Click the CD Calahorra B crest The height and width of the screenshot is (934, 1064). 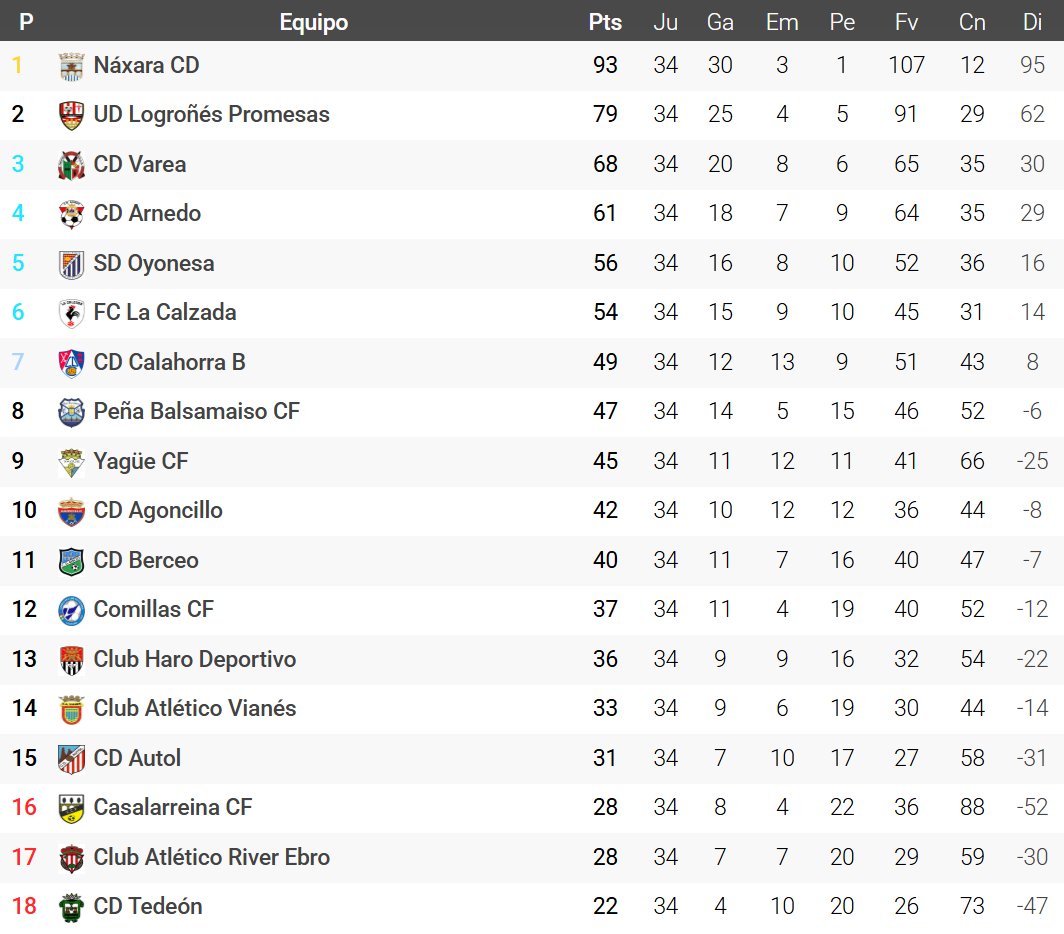[71, 362]
